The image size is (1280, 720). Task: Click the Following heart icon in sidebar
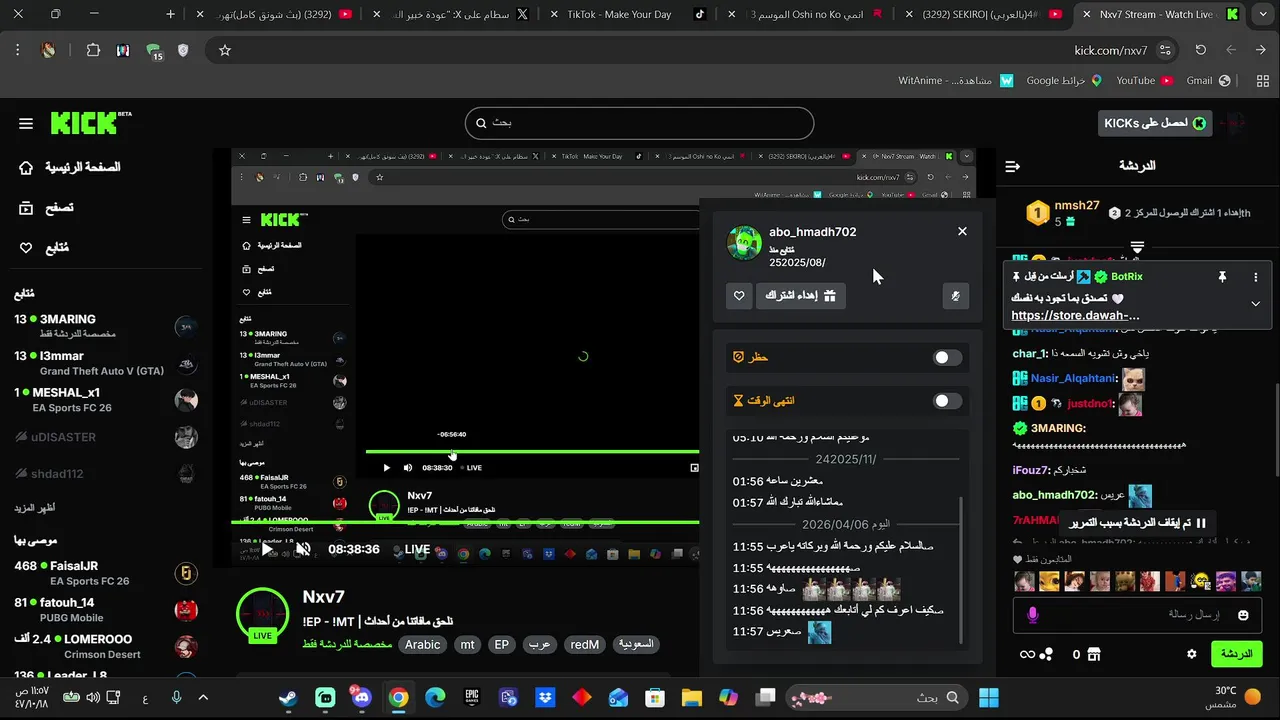tap(26, 248)
